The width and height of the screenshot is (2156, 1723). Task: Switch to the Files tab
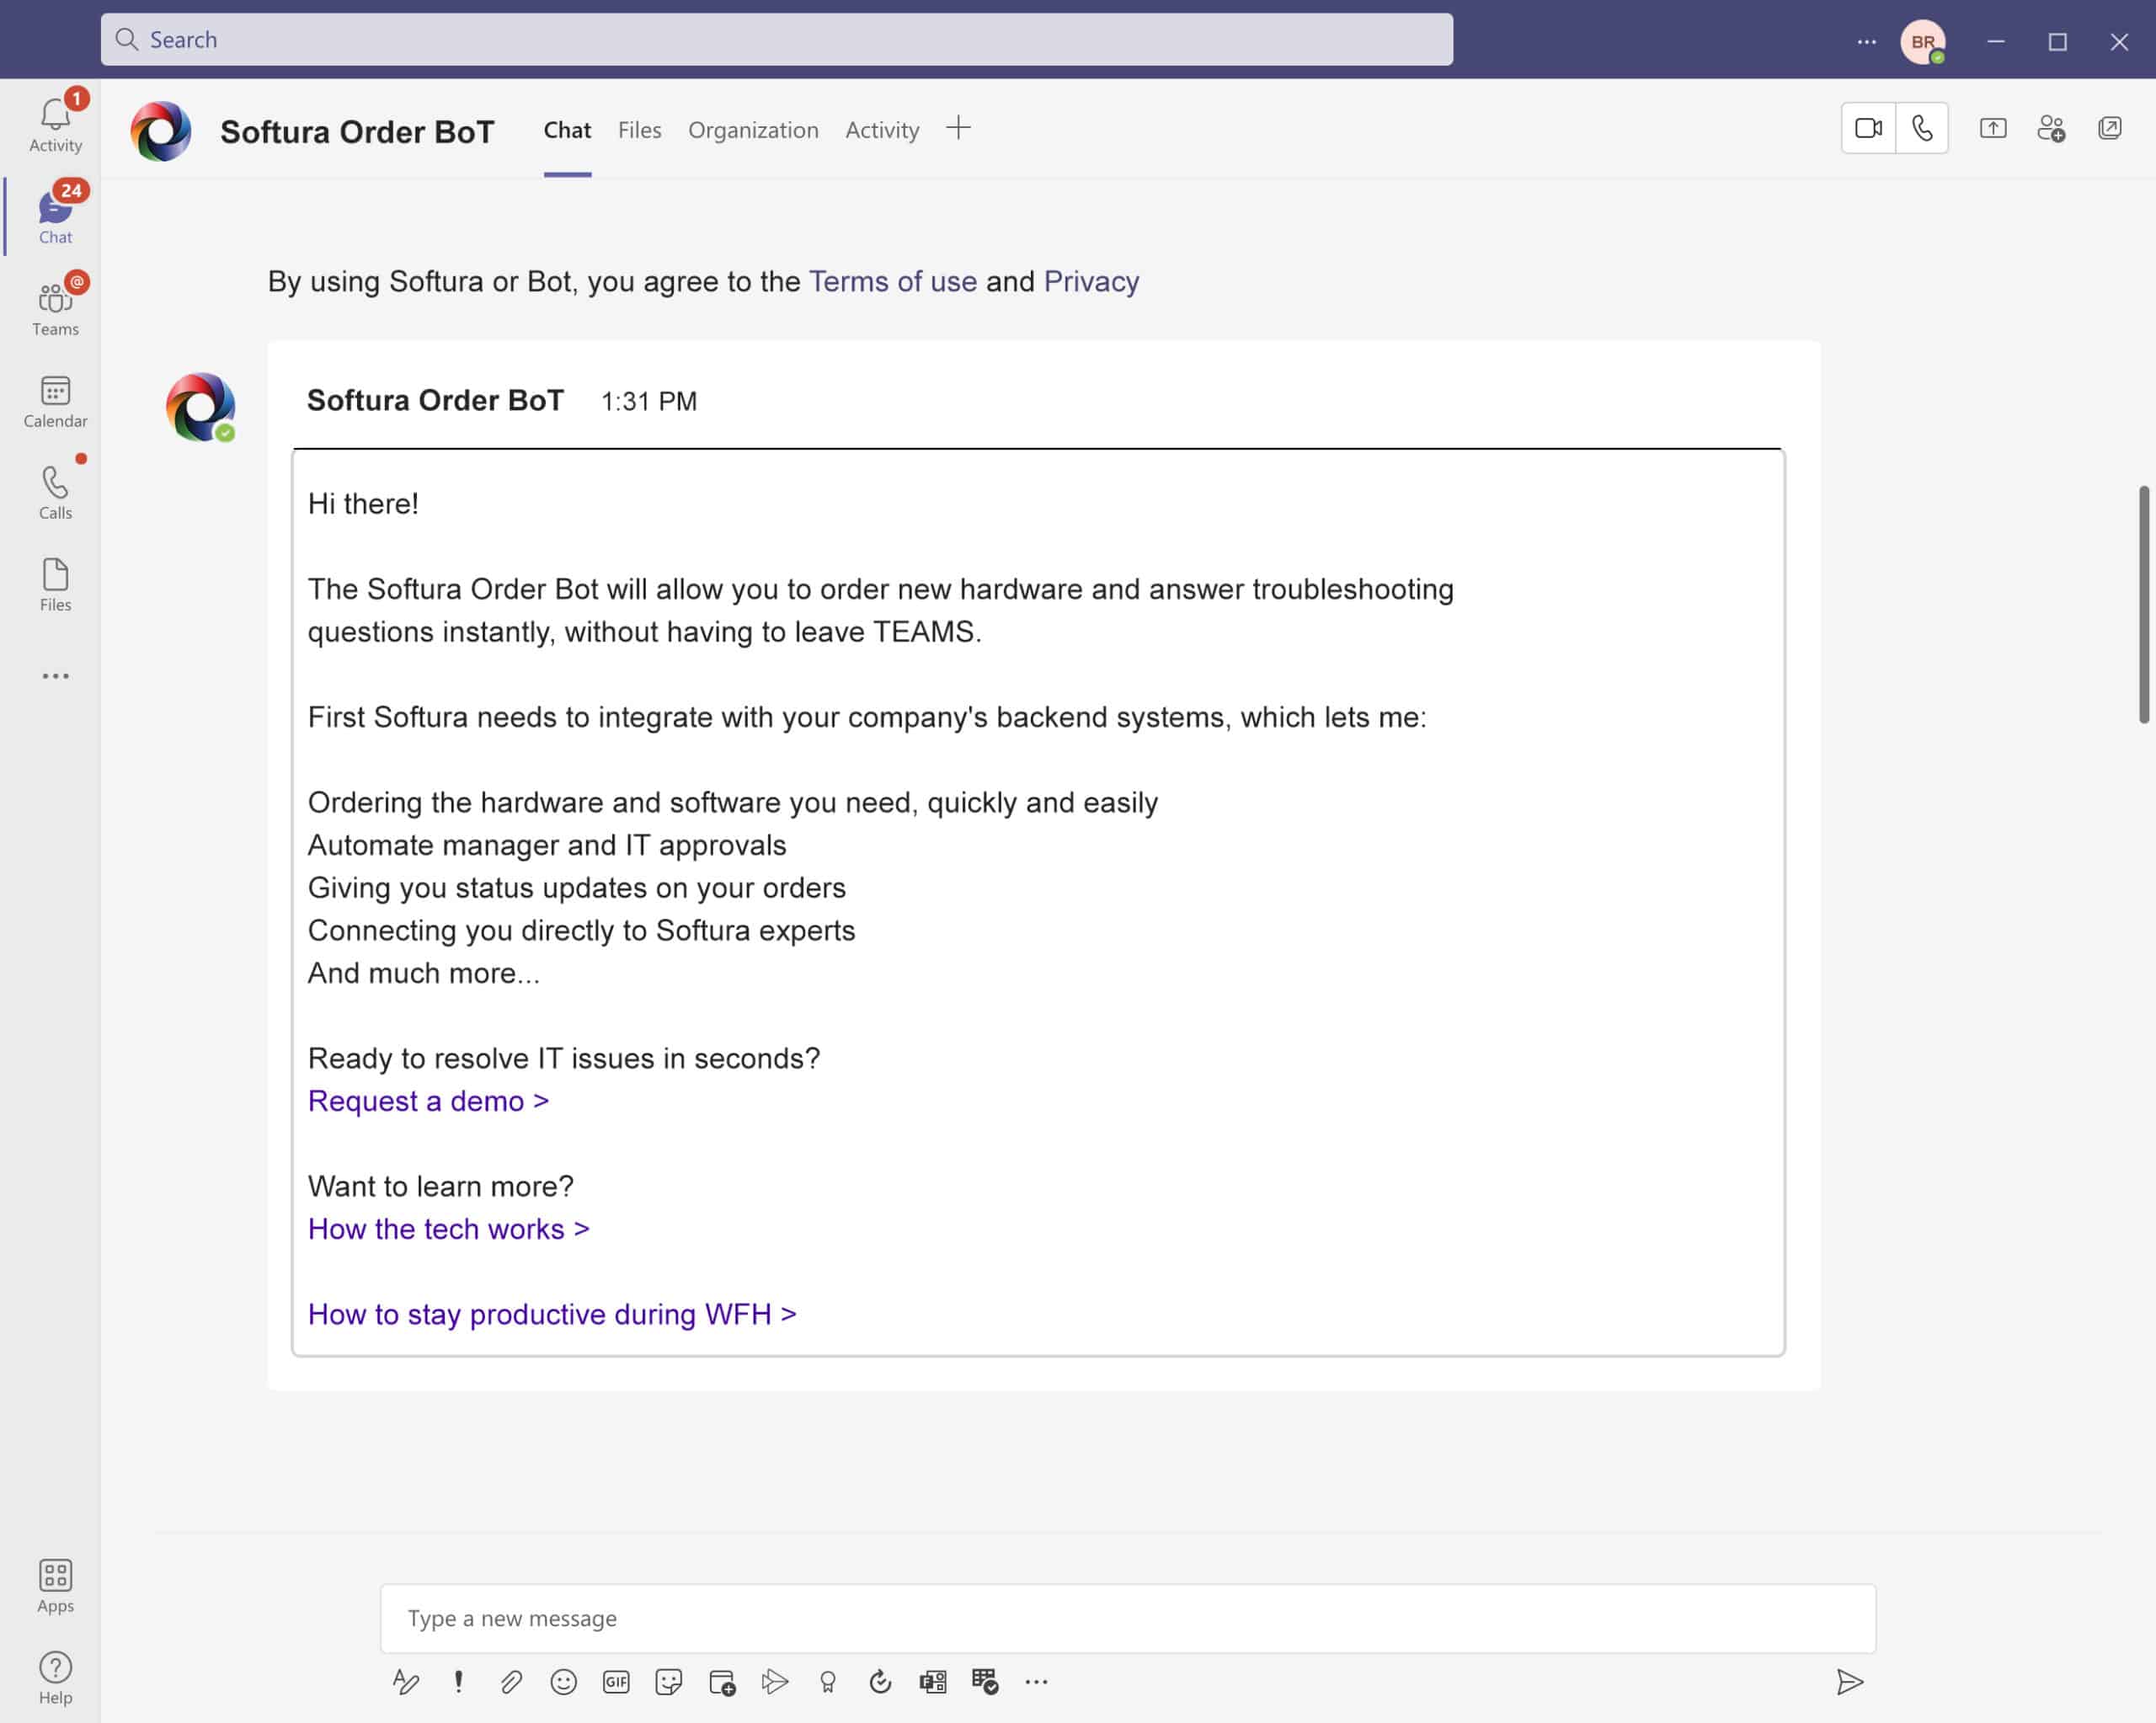pyautogui.click(x=639, y=130)
